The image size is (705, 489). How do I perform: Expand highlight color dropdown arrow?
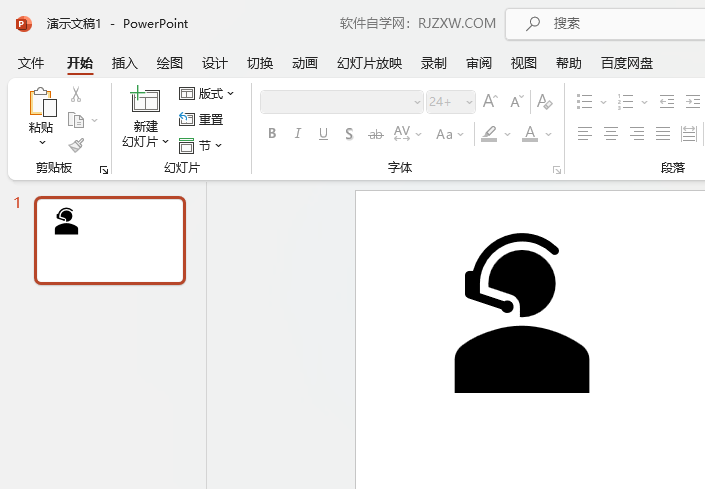(508, 134)
